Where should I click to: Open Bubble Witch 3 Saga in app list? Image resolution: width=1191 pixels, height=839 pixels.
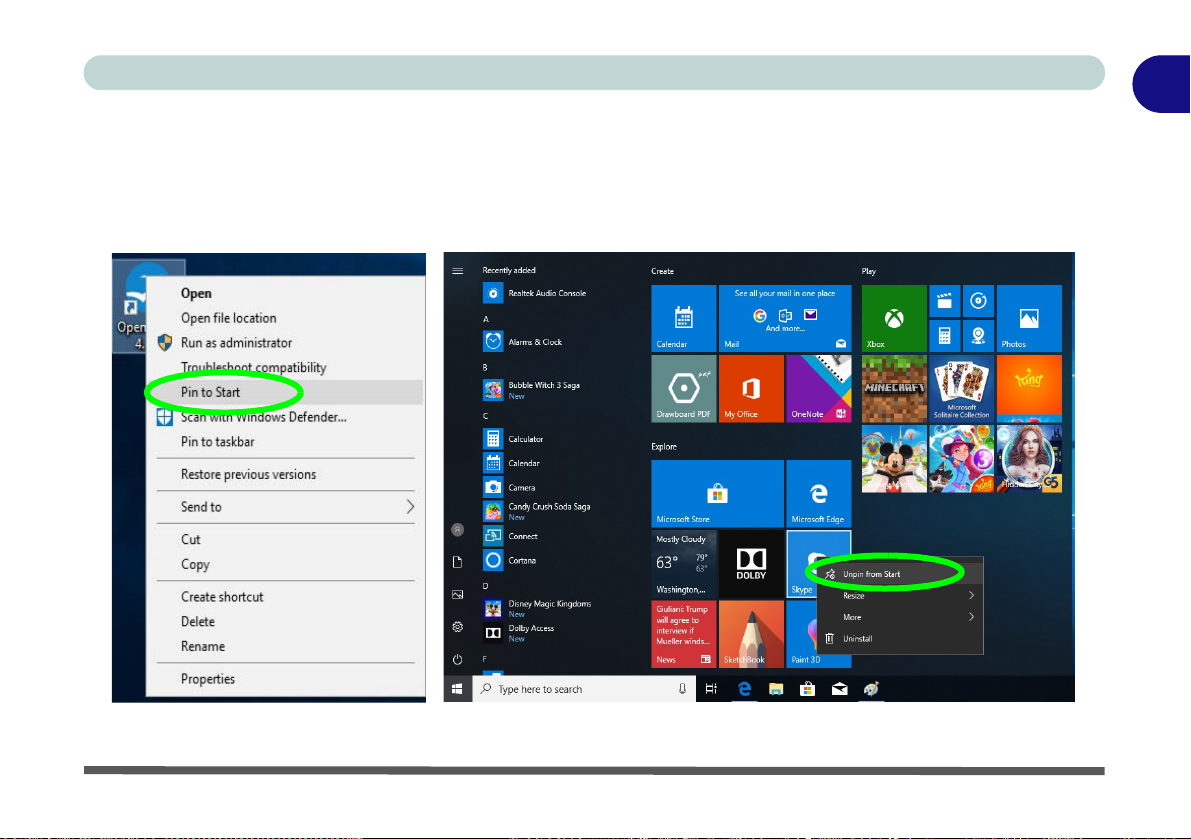pyautogui.click(x=532, y=390)
